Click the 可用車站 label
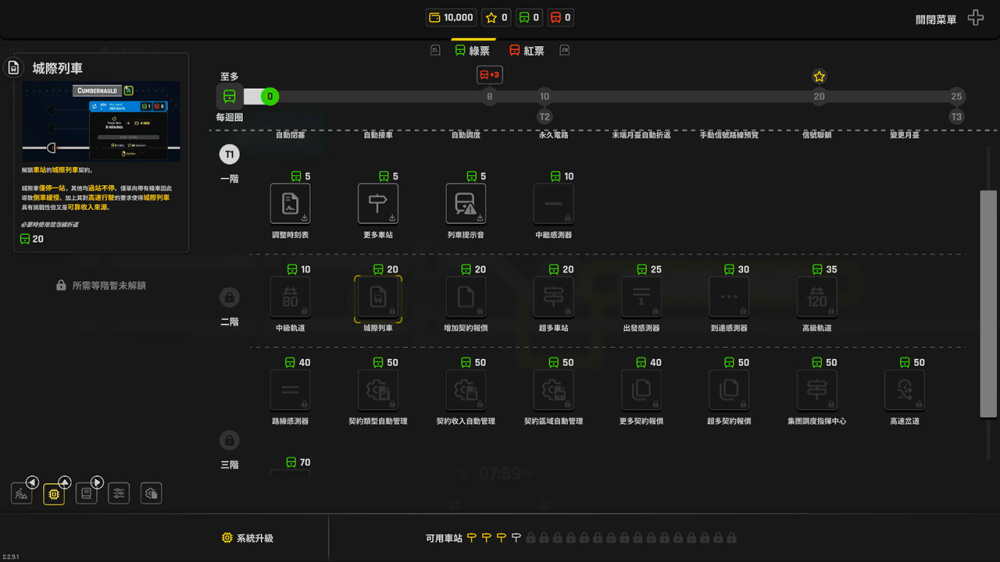The width and height of the screenshot is (1000, 562). coord(444,538)
